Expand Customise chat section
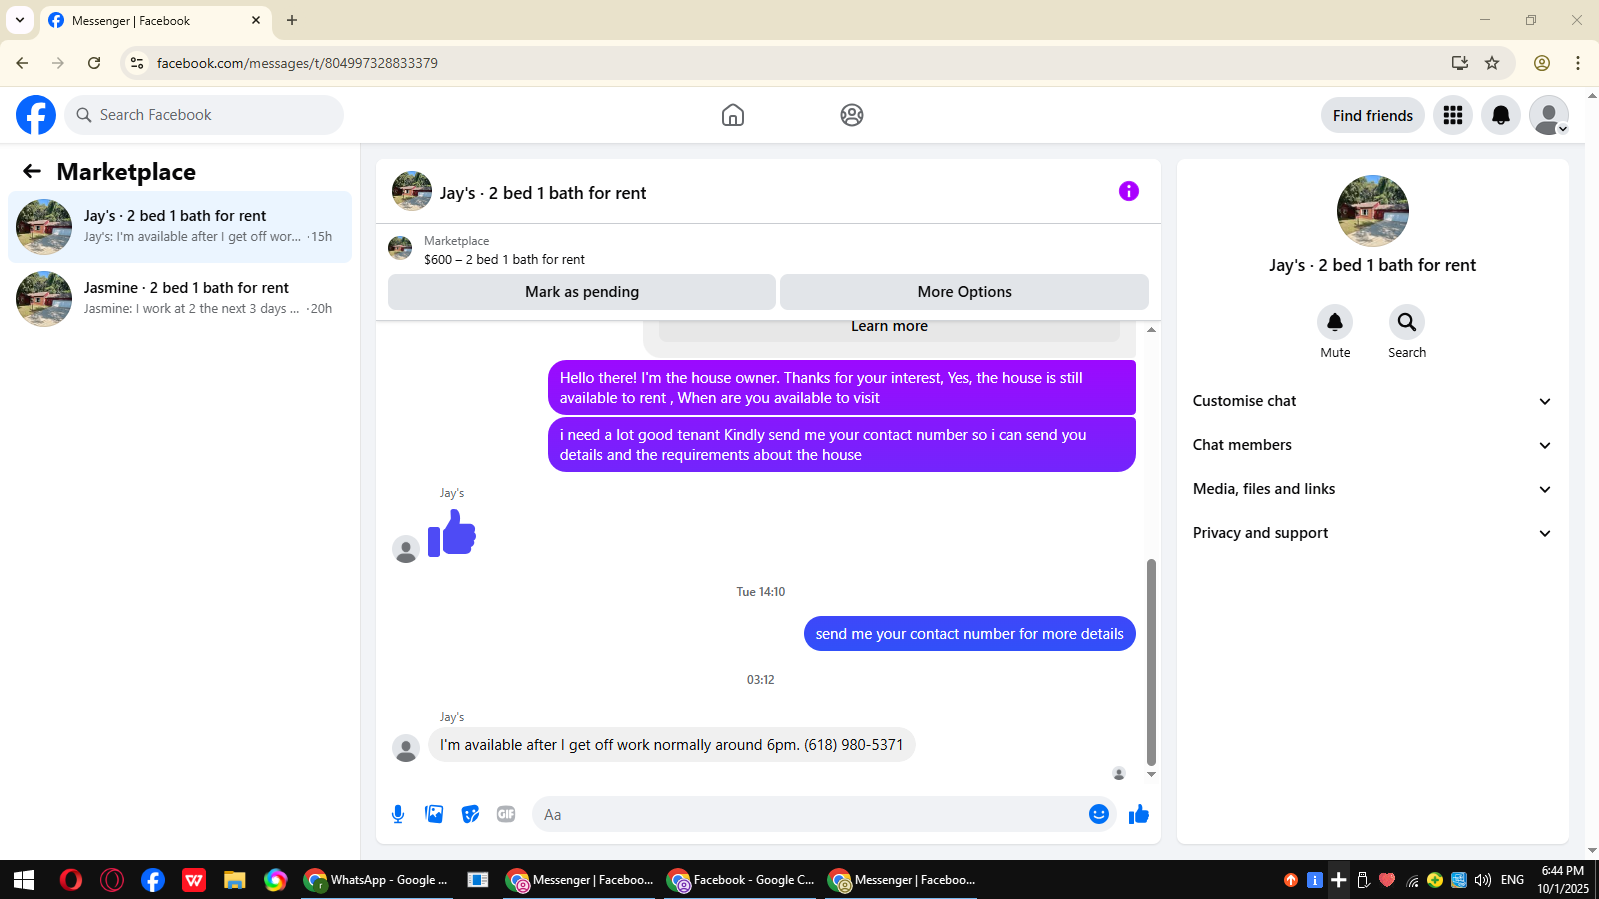The image size is (1599, 899). 1372,401
